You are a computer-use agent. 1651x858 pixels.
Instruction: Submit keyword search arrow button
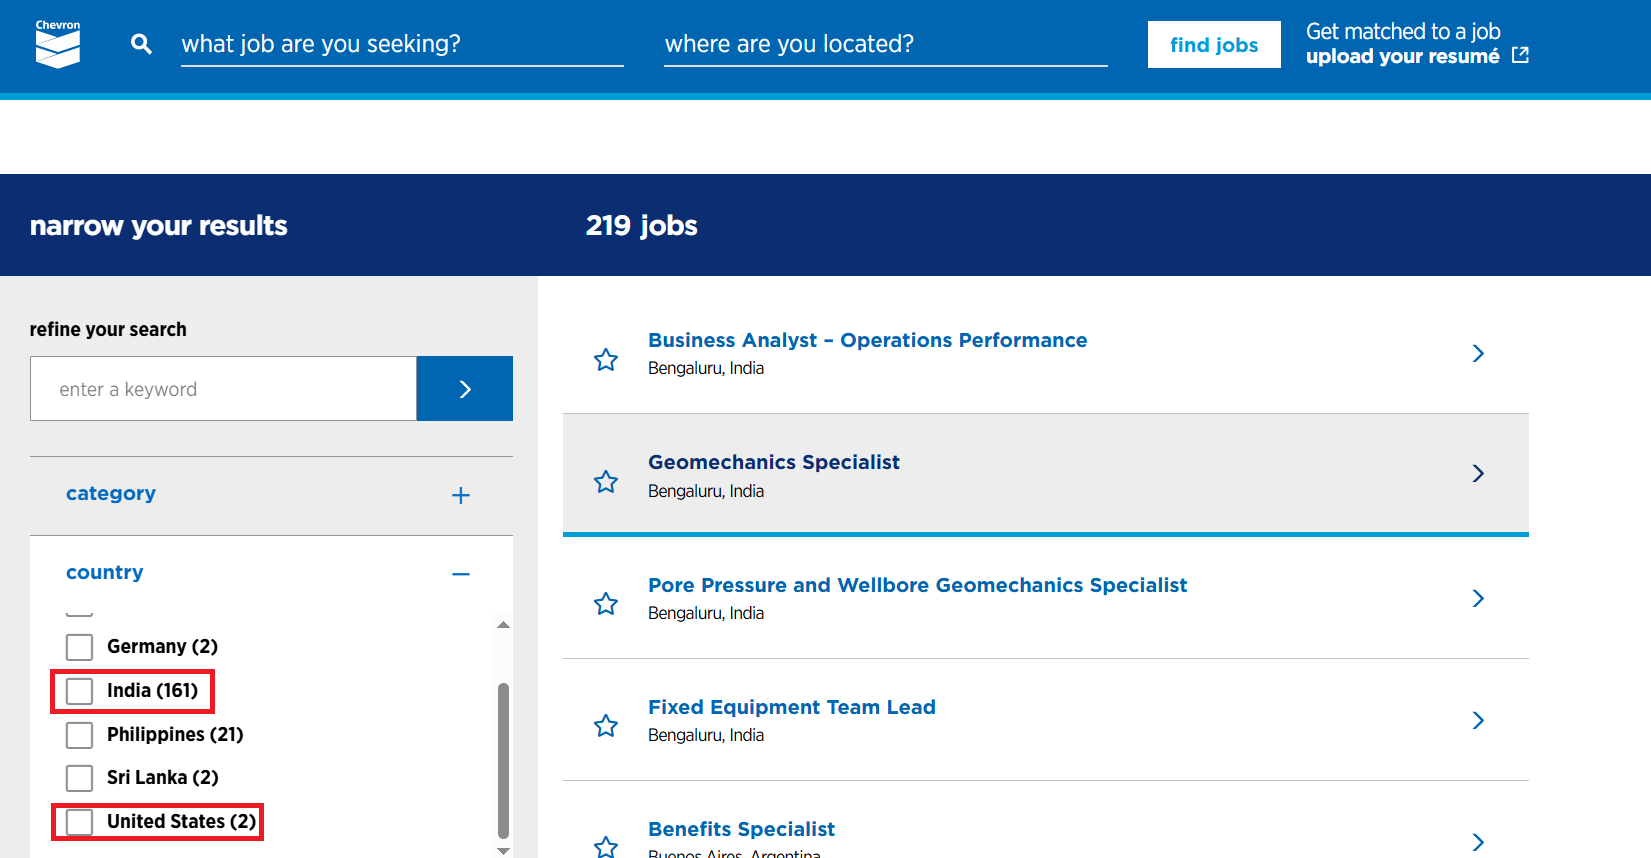464,389
